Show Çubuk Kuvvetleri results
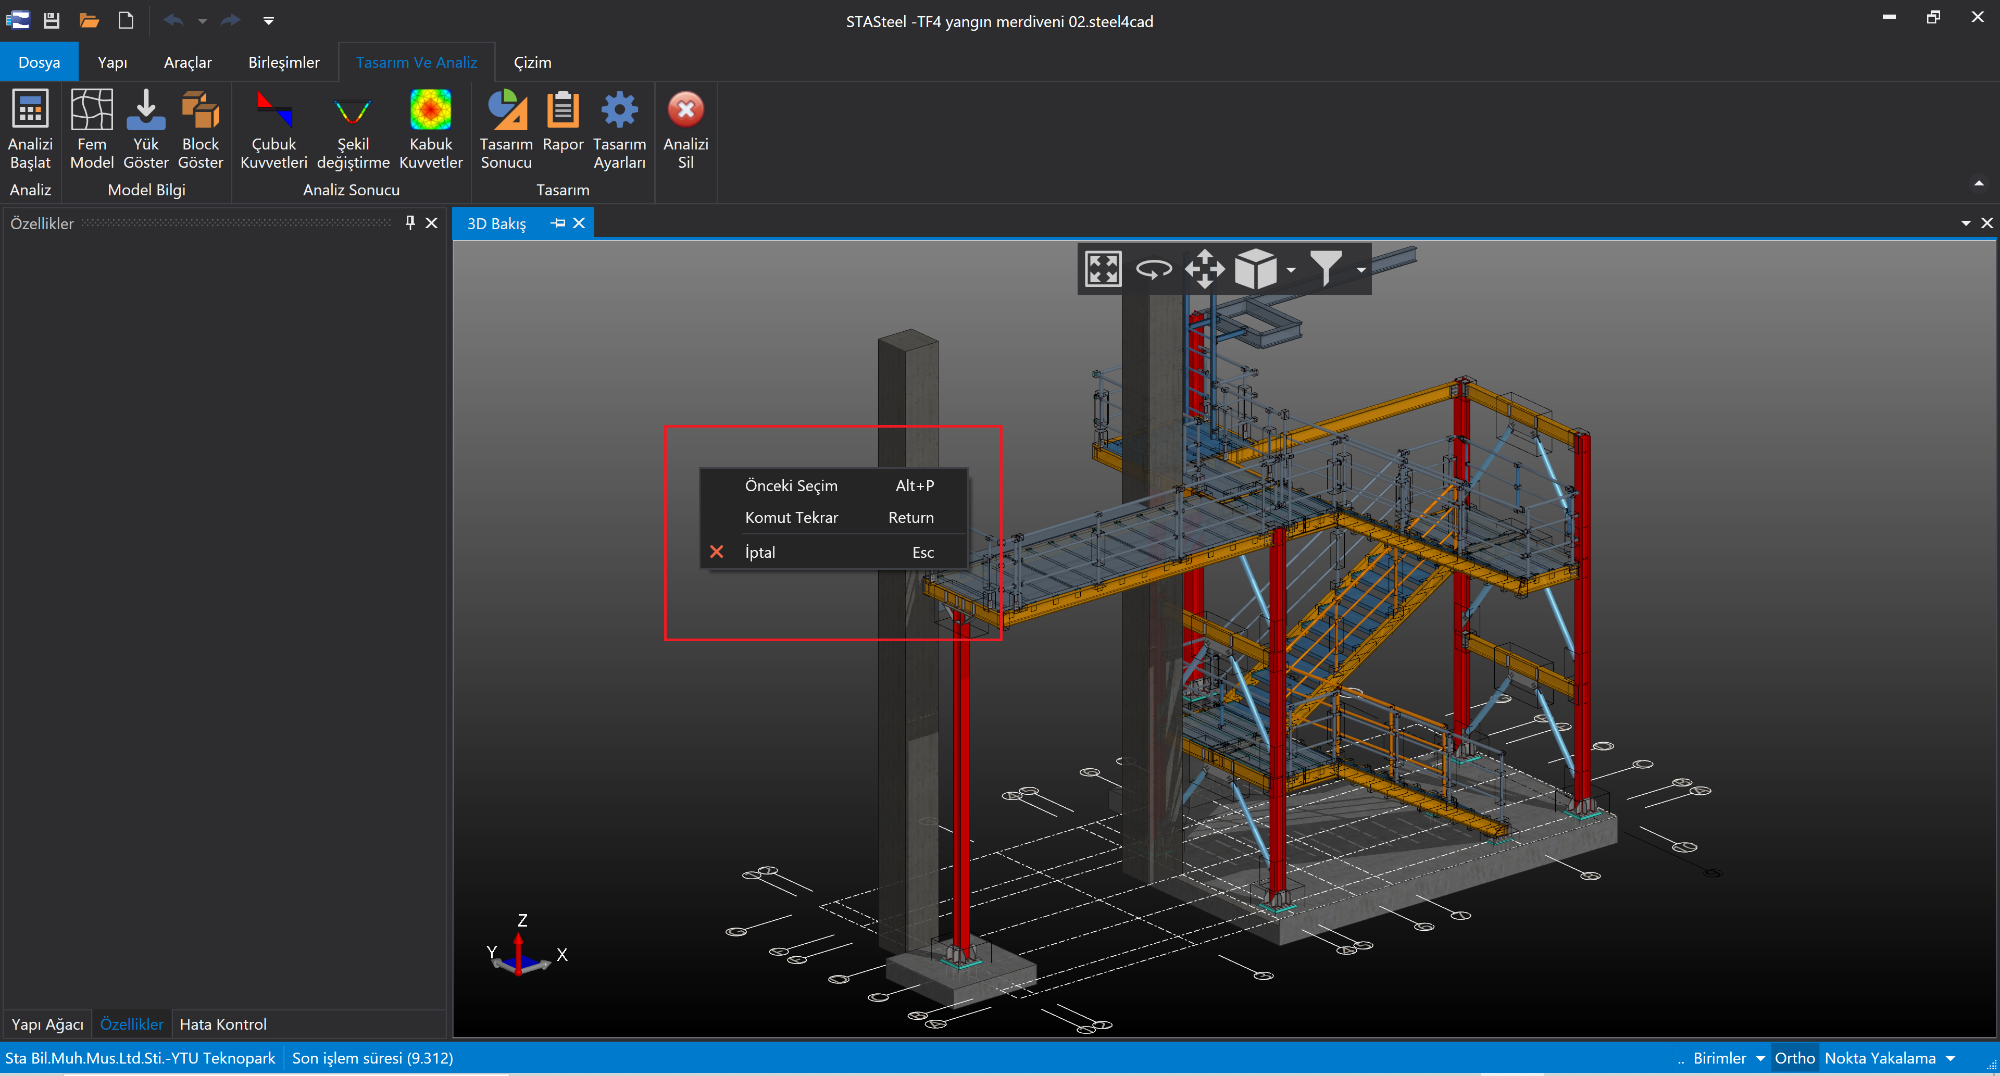The width and height of the screenshot is (2000, 1076). (273, 111)
